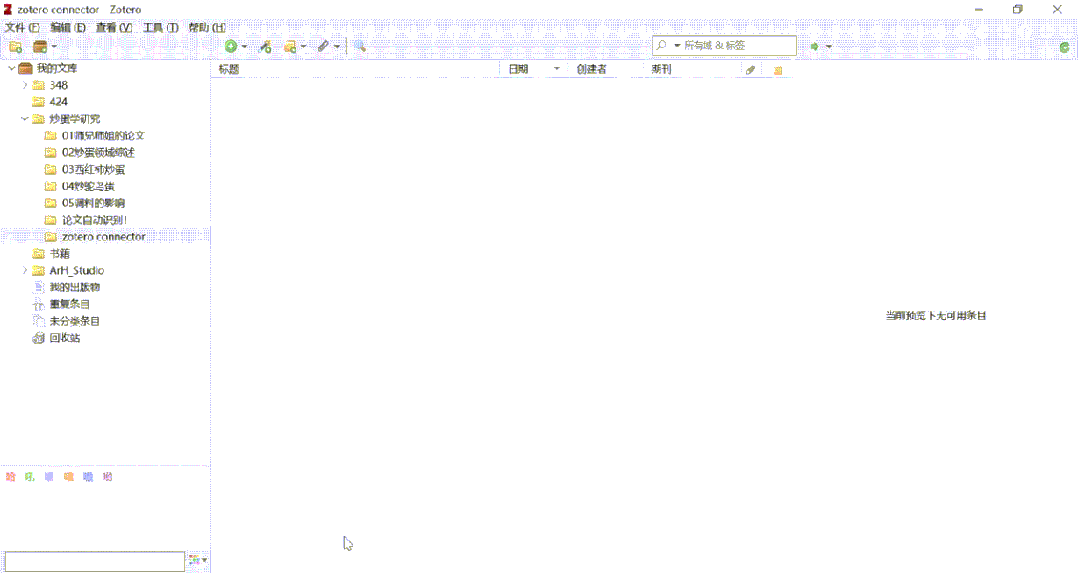Image resolution: width=1078 pixels, height=573 pixels.
Task: Select the 炒蛋学研究 collection
Action: point(74,119)
